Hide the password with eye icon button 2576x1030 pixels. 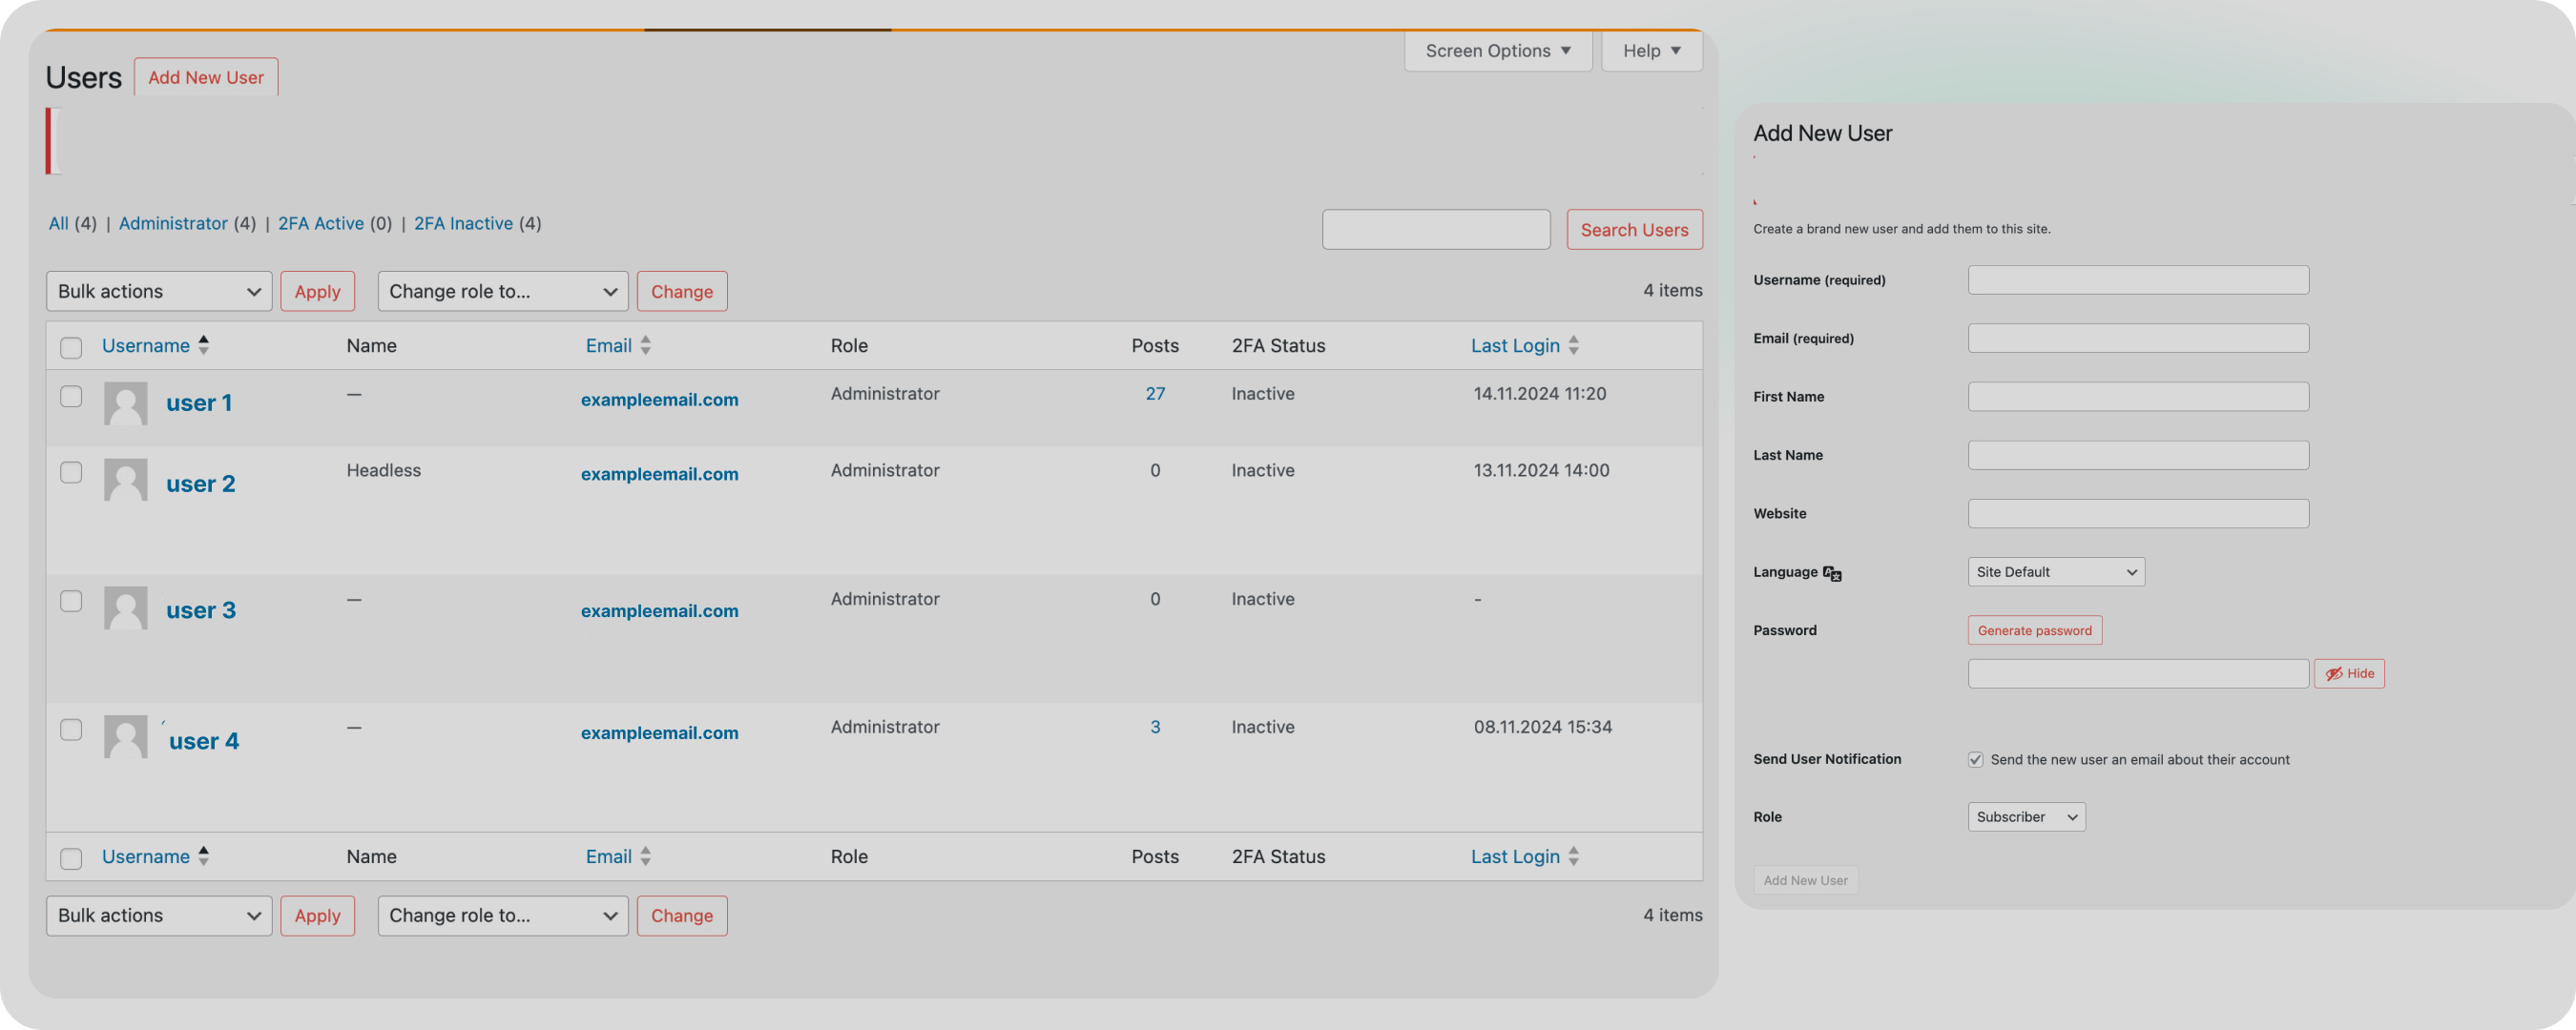pyautogui.click(x=2348, y=673)
